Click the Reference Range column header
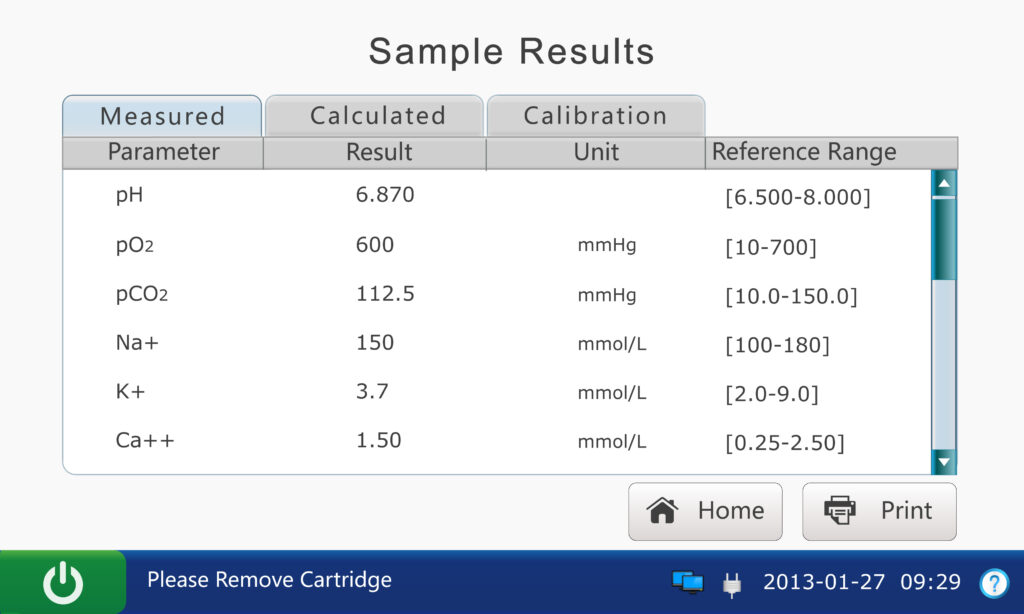Image resolution: width=1024 pixels, height=614 pixels. [x=803, y=152]
